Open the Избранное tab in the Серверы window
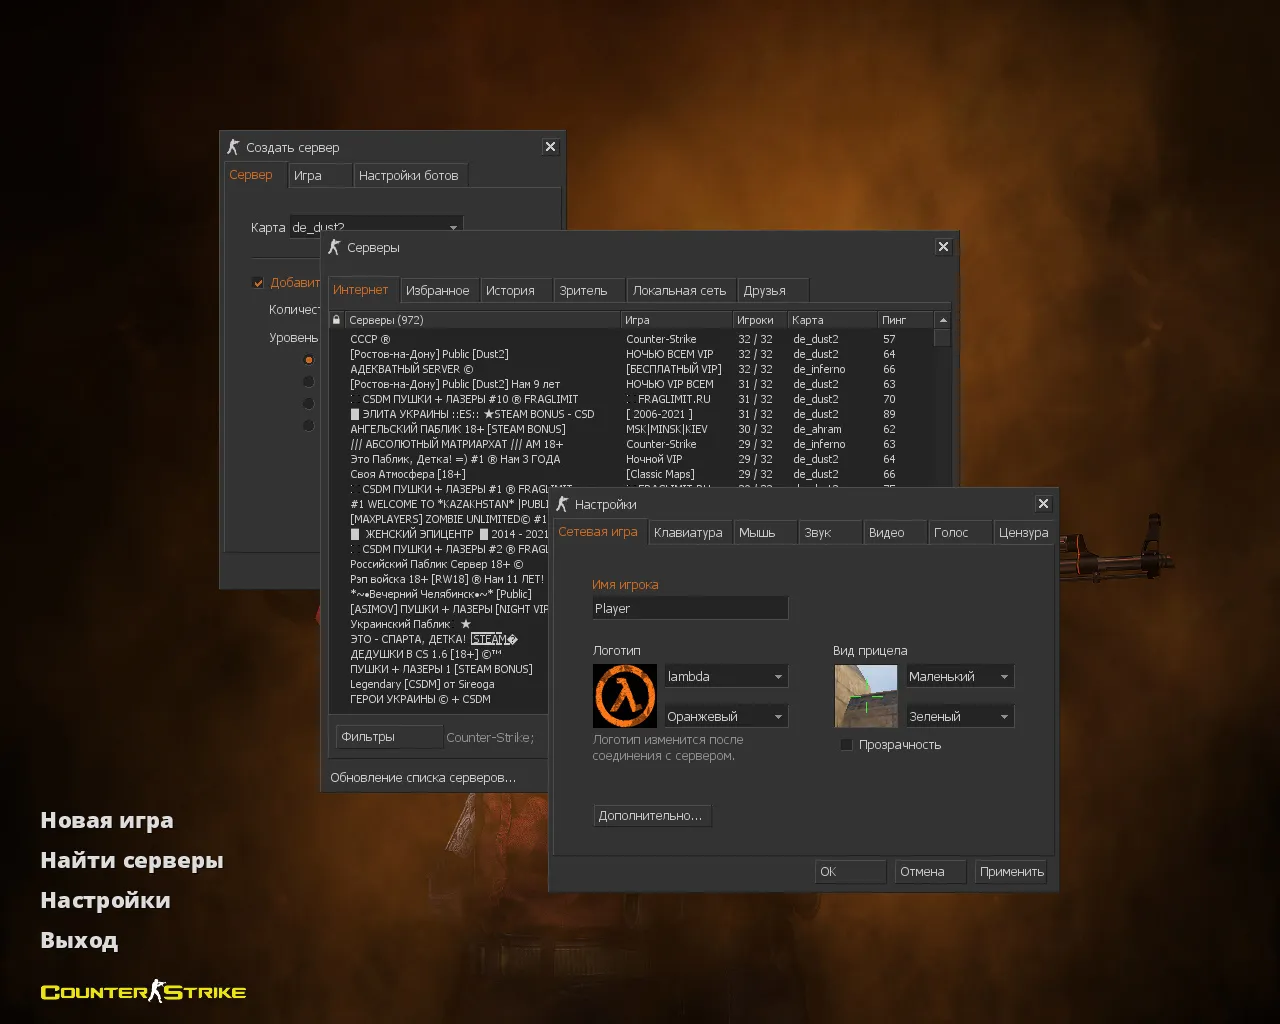This screenshot has width=1280, height=1024. tap(439, 289)
